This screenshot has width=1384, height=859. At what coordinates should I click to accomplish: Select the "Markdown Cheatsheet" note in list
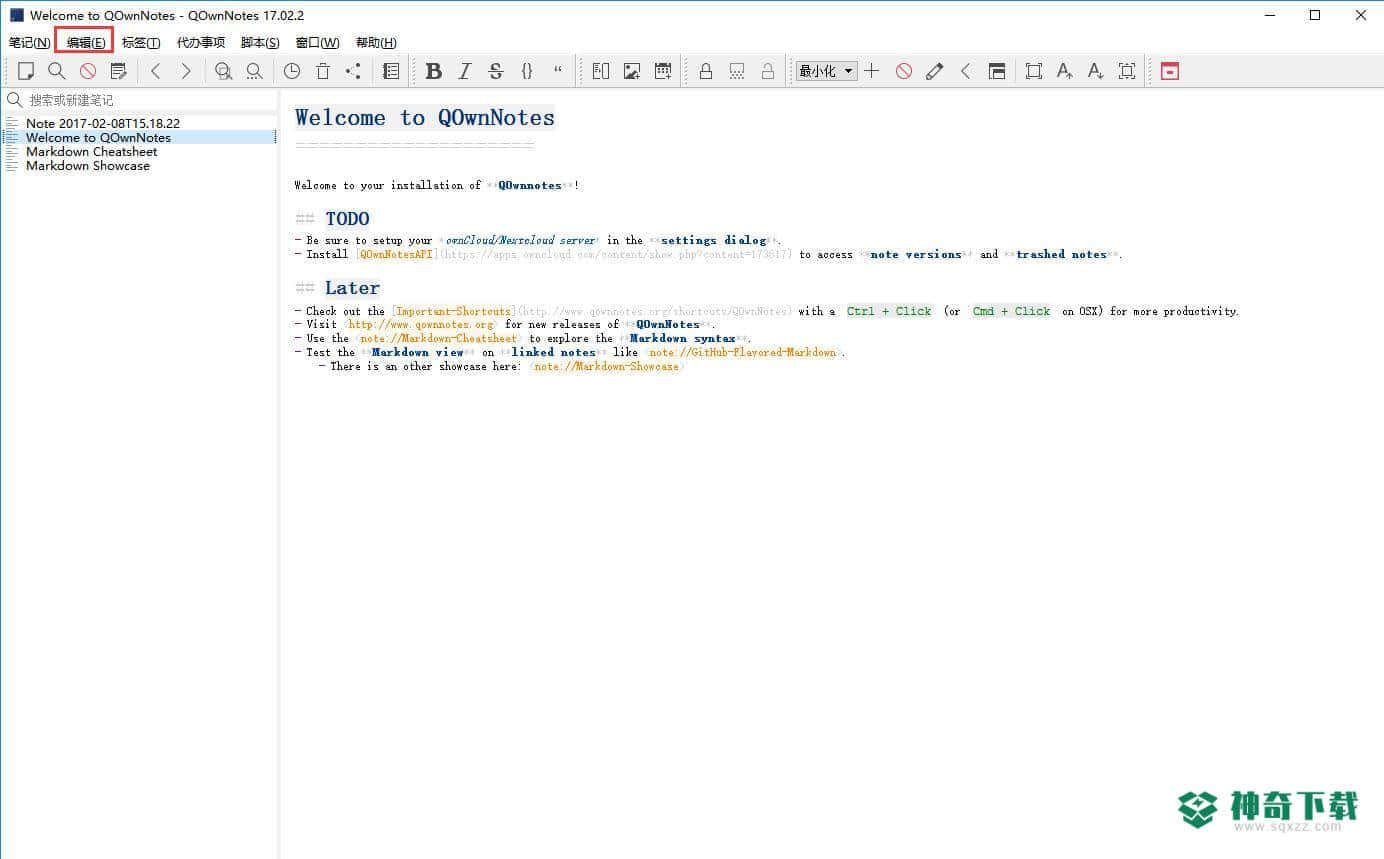tap(91, 151)
